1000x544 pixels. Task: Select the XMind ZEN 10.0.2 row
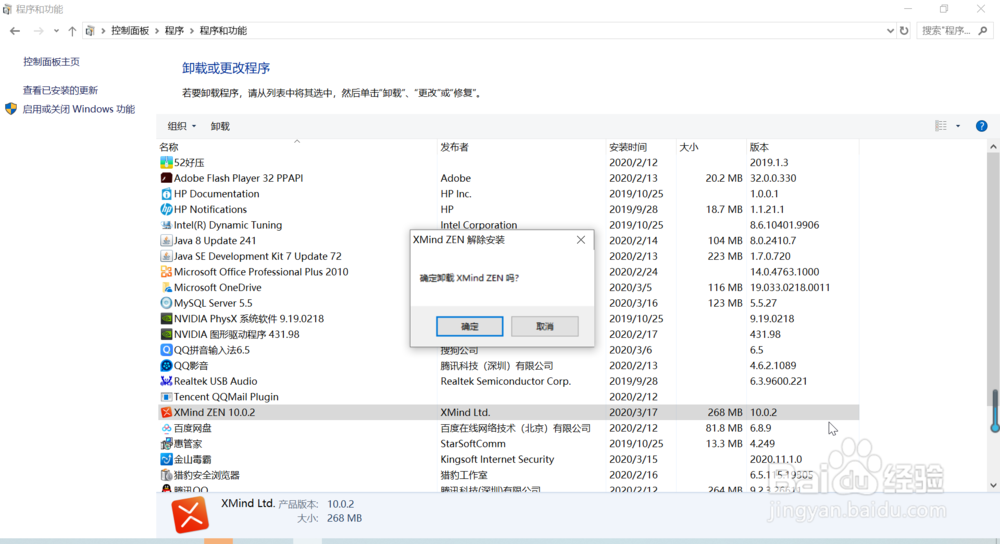[508, 413]
